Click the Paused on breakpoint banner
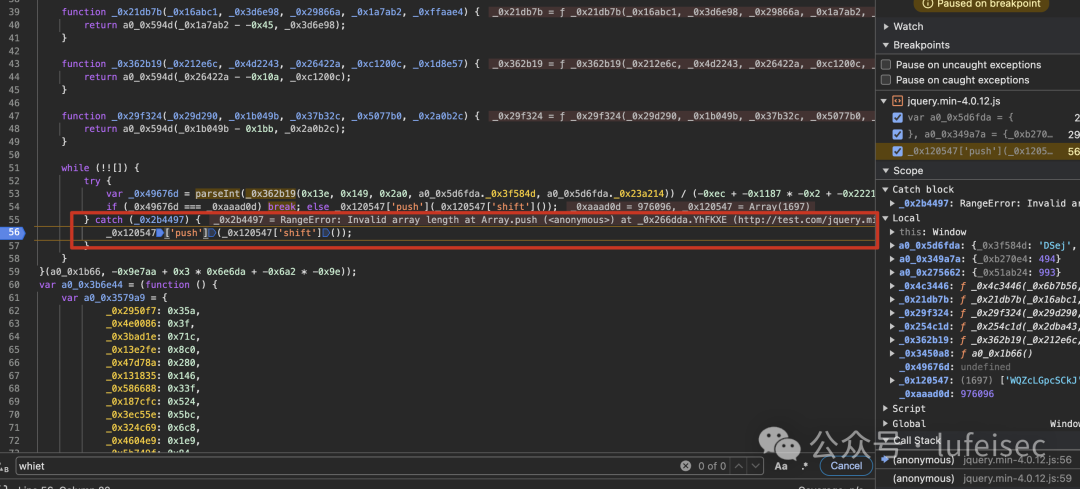Image resolution: width=1080 pixels, height=489 pixels. pyautogui.click(x=982, y=5)
